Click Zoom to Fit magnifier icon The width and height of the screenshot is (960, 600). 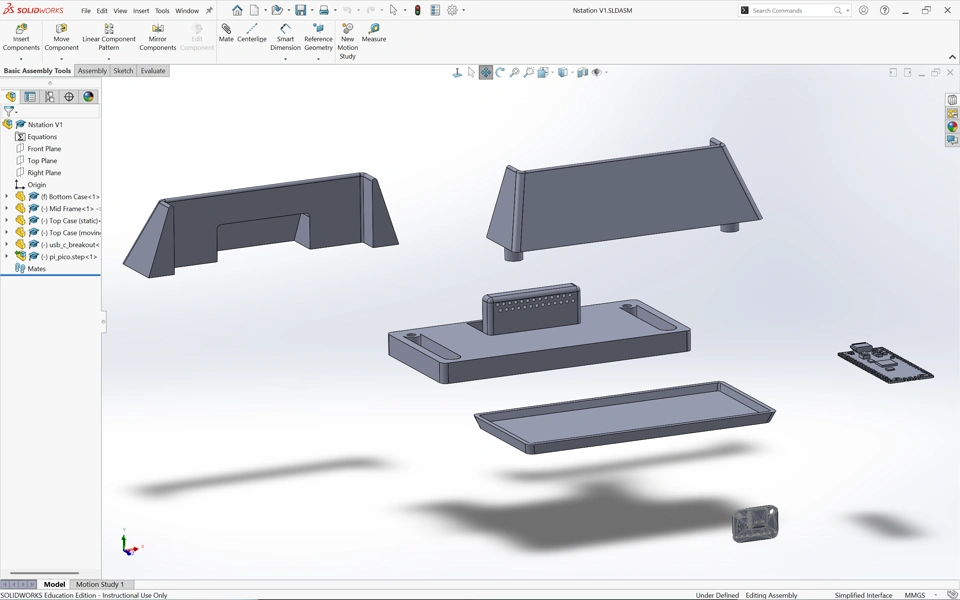click(x=514, y=72)
